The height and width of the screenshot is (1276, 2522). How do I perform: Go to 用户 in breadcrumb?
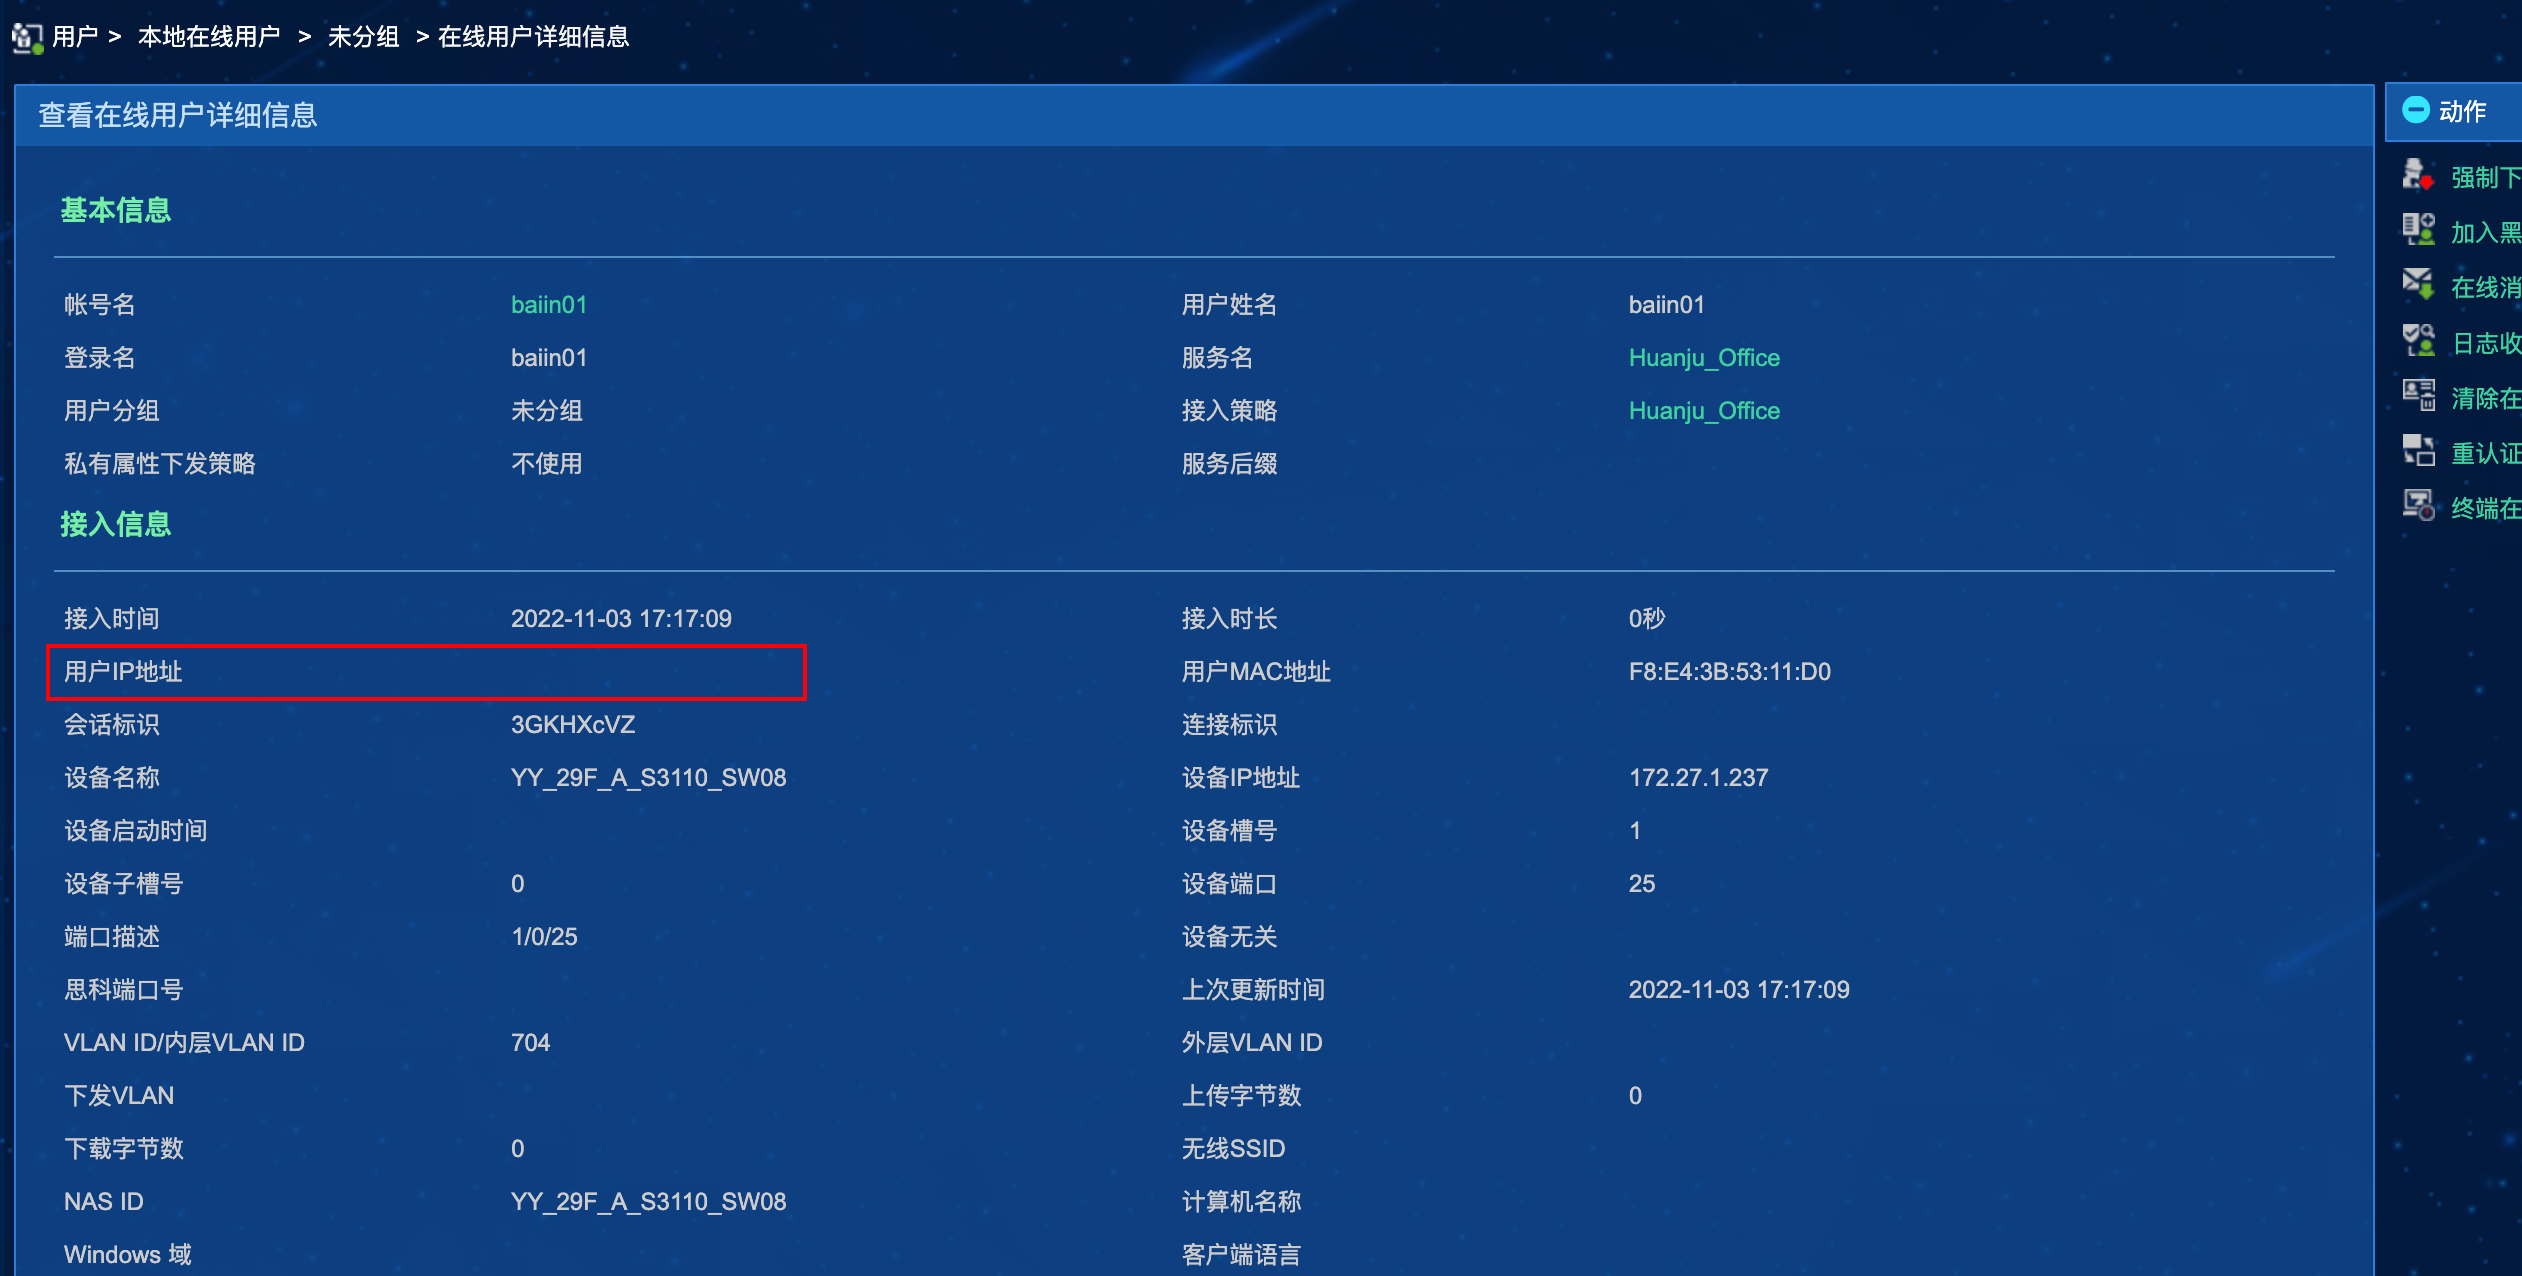click(75, 37)
